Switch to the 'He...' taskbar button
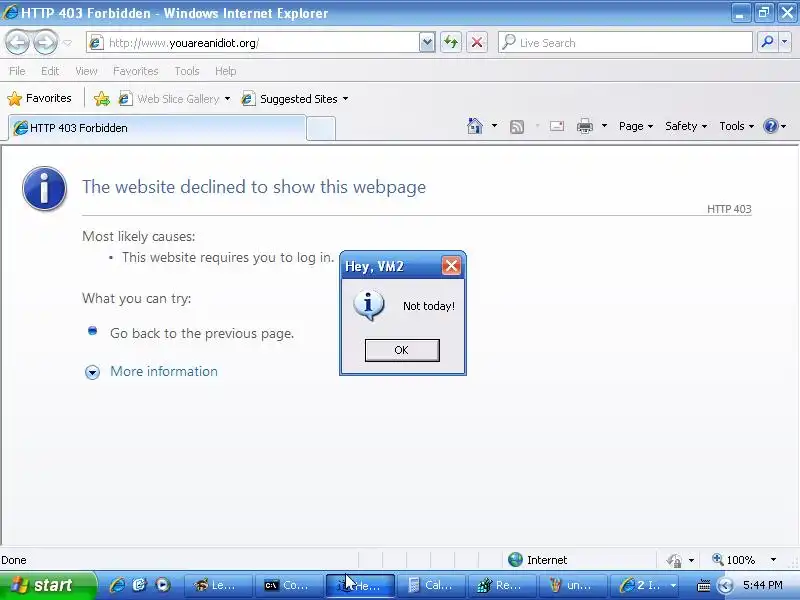The image size is (800, 600). pyautogui.click(x=360, y=585)
